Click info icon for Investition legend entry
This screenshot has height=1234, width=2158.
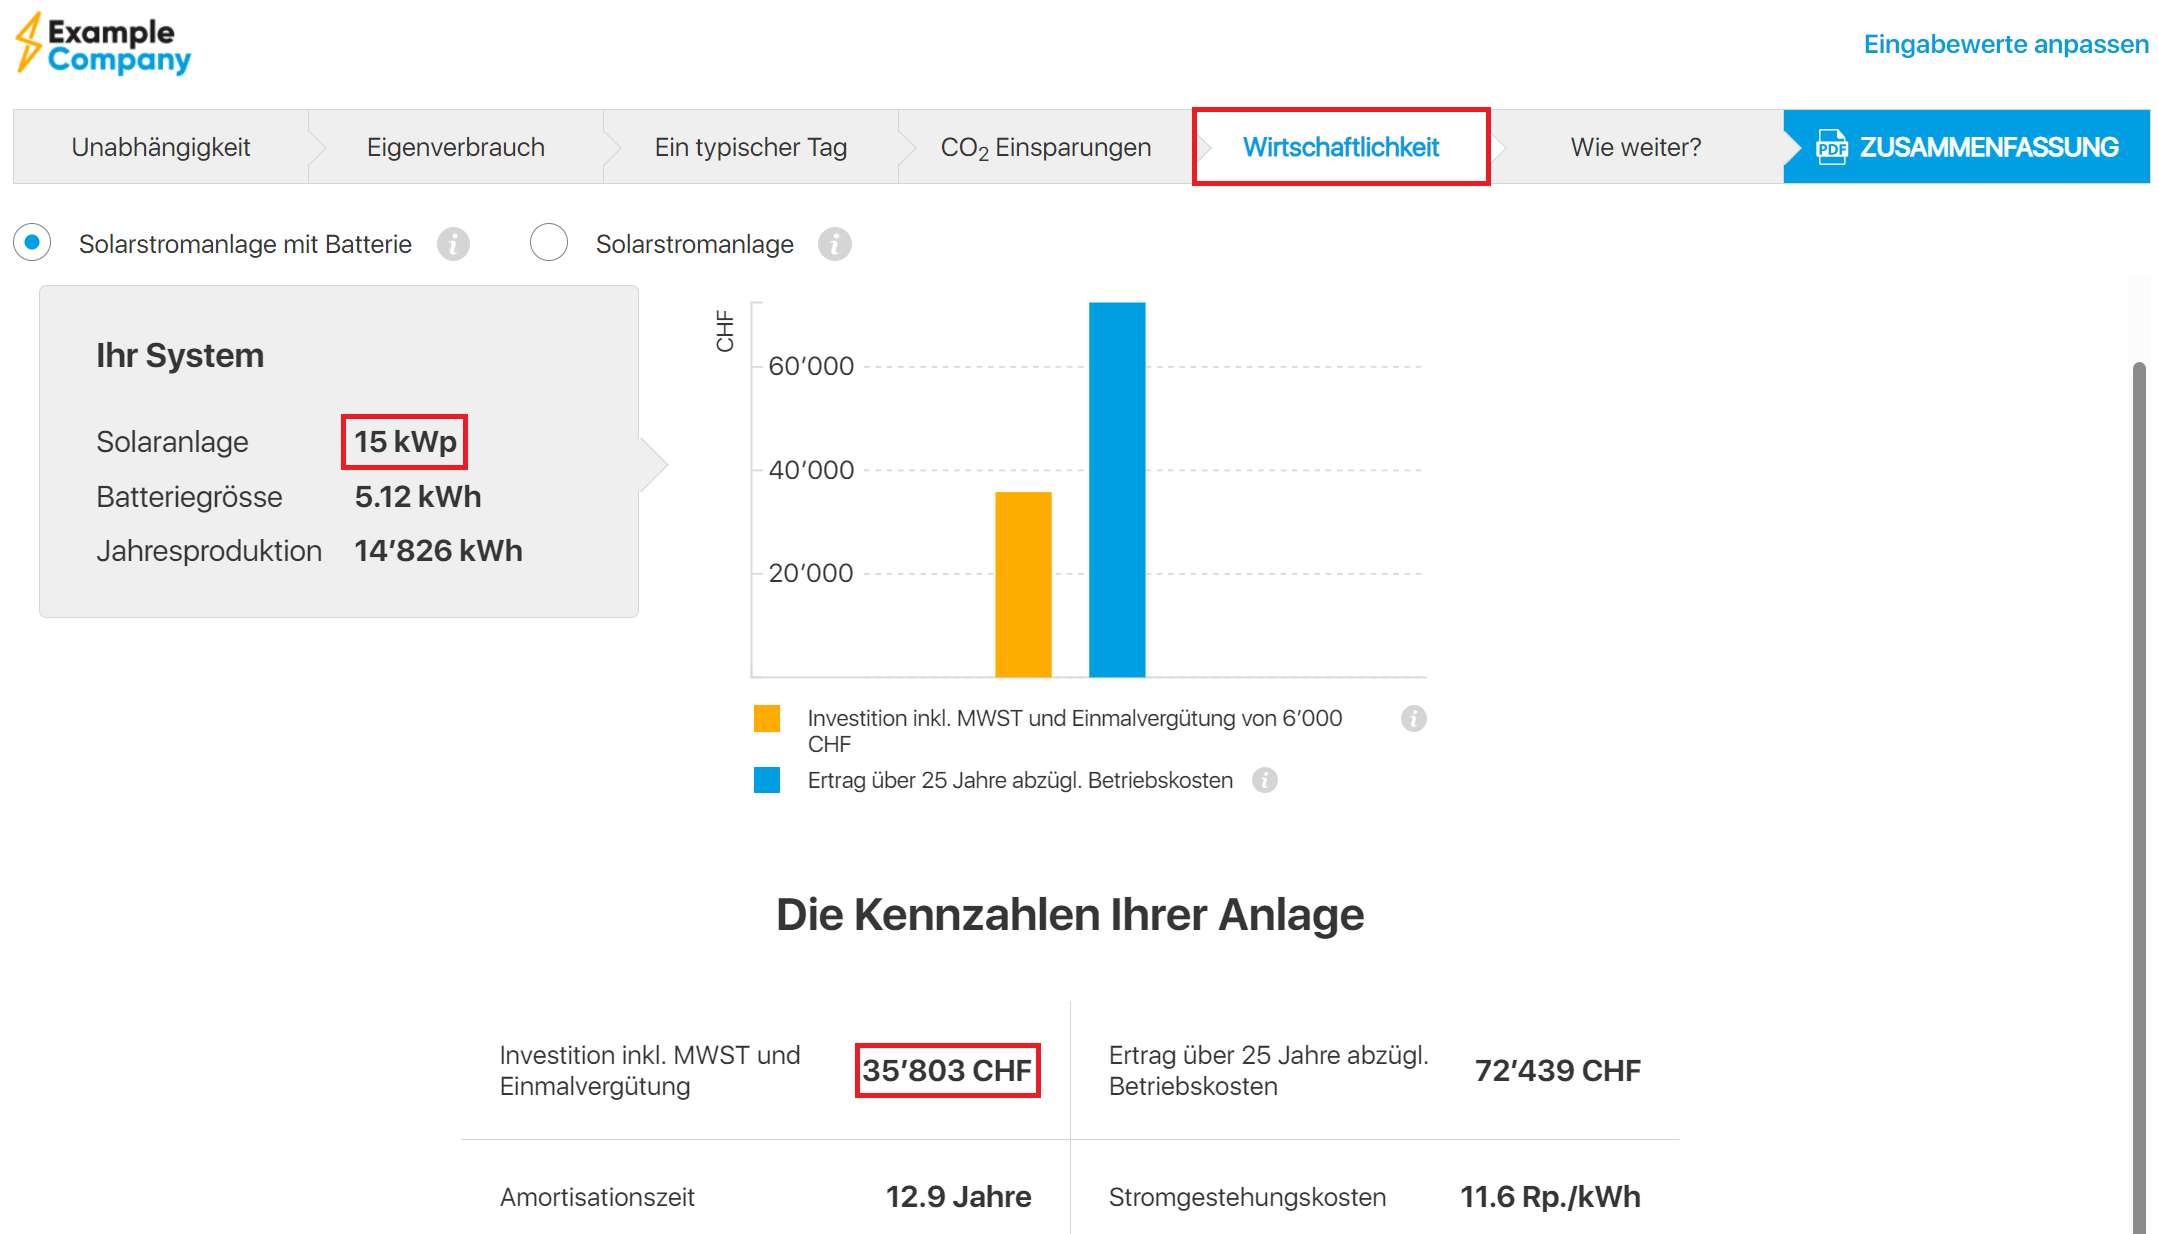[1413, 718]
